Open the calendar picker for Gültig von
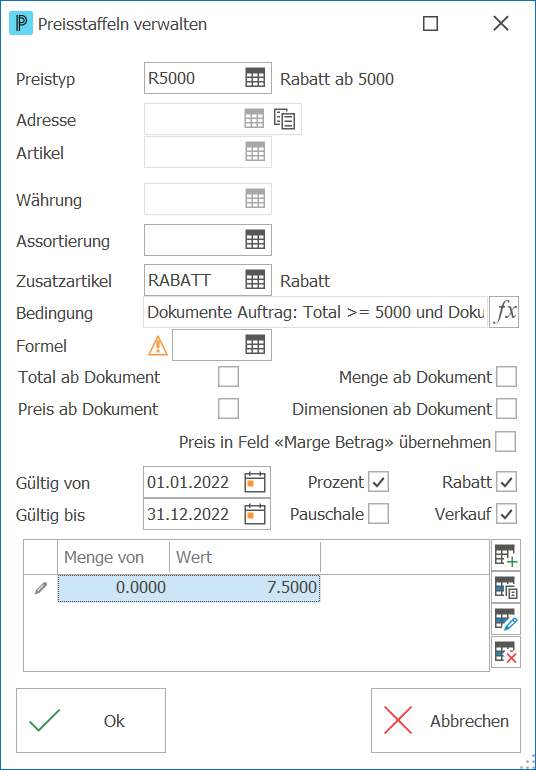The height and width of the screenshot is (770, 536). [x=255, y=482]
